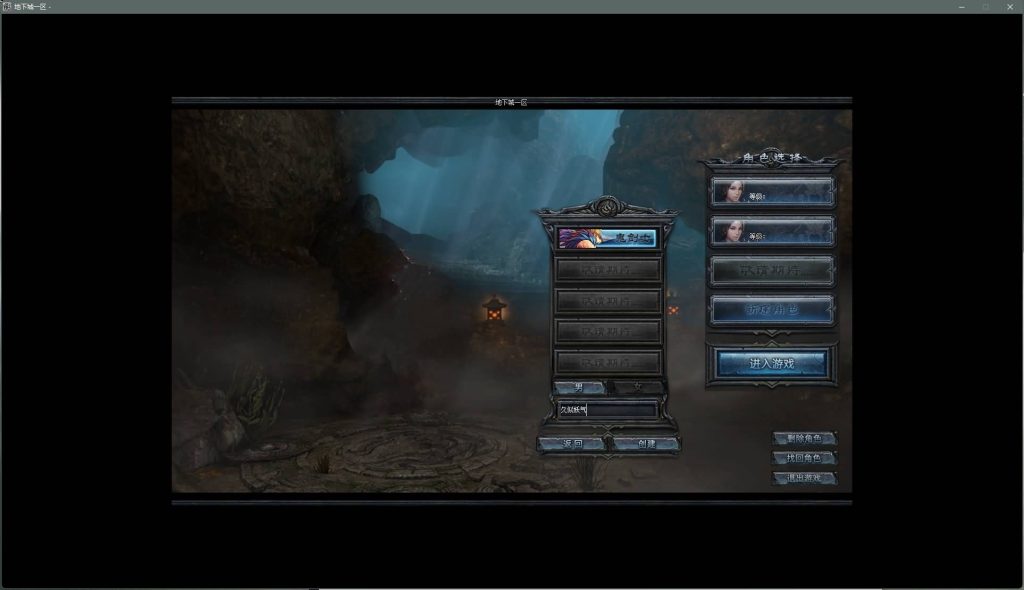Screen dimensions: 1024x590
Task: Click the app icon in the title bar
Action: [7, 7]
